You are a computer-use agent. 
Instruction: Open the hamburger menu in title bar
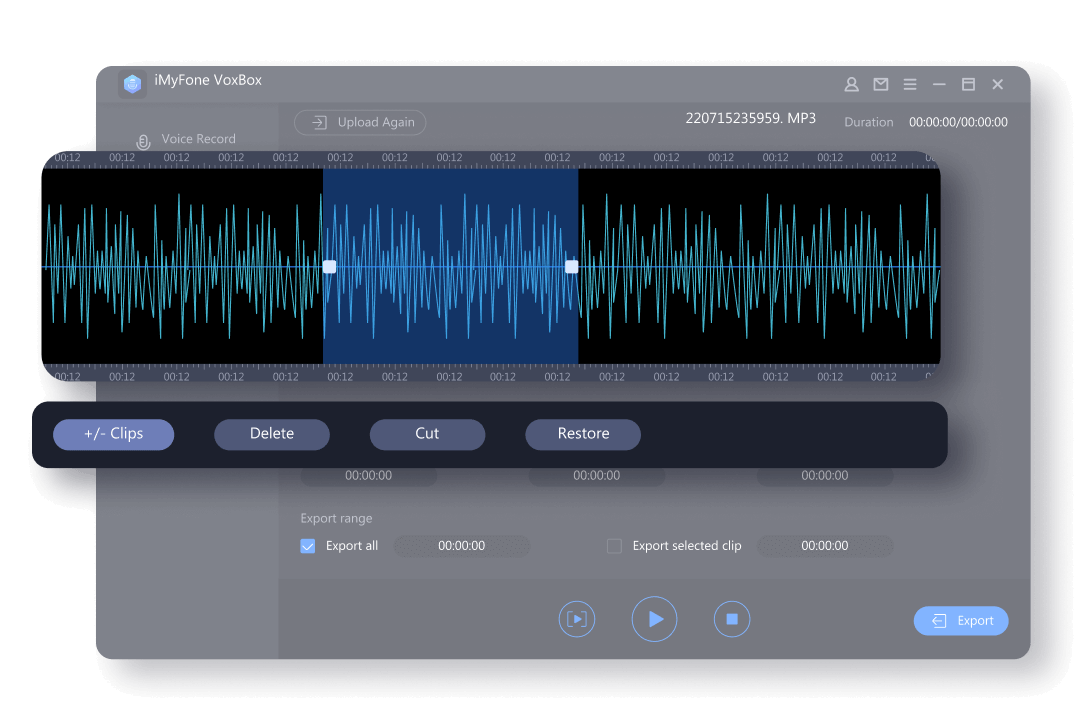click(x=910, y=85)
